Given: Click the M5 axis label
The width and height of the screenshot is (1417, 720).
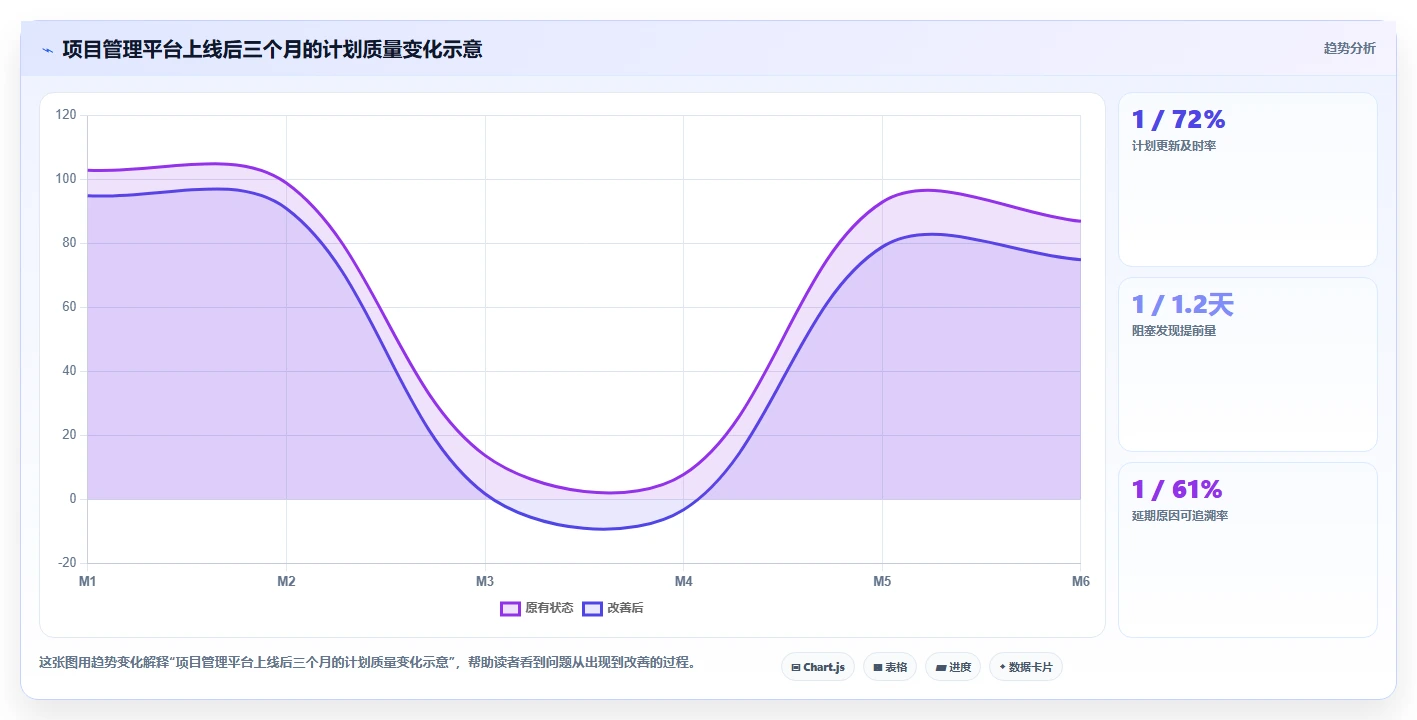Looking at the screenshot, I should pyautogui.click(x=882, y=581).
